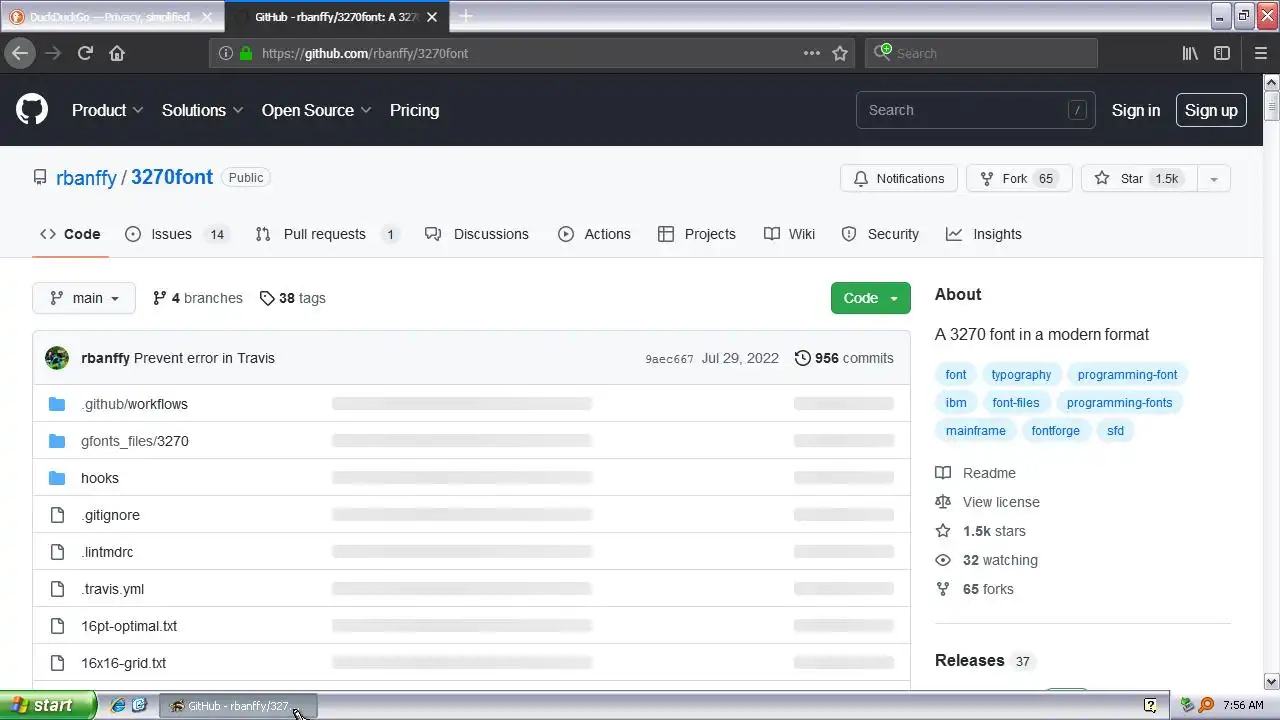The height and width of the screenshot is (720, 1280).
Task: Click the watching eye icon
Action: click(x=943, y=560)
